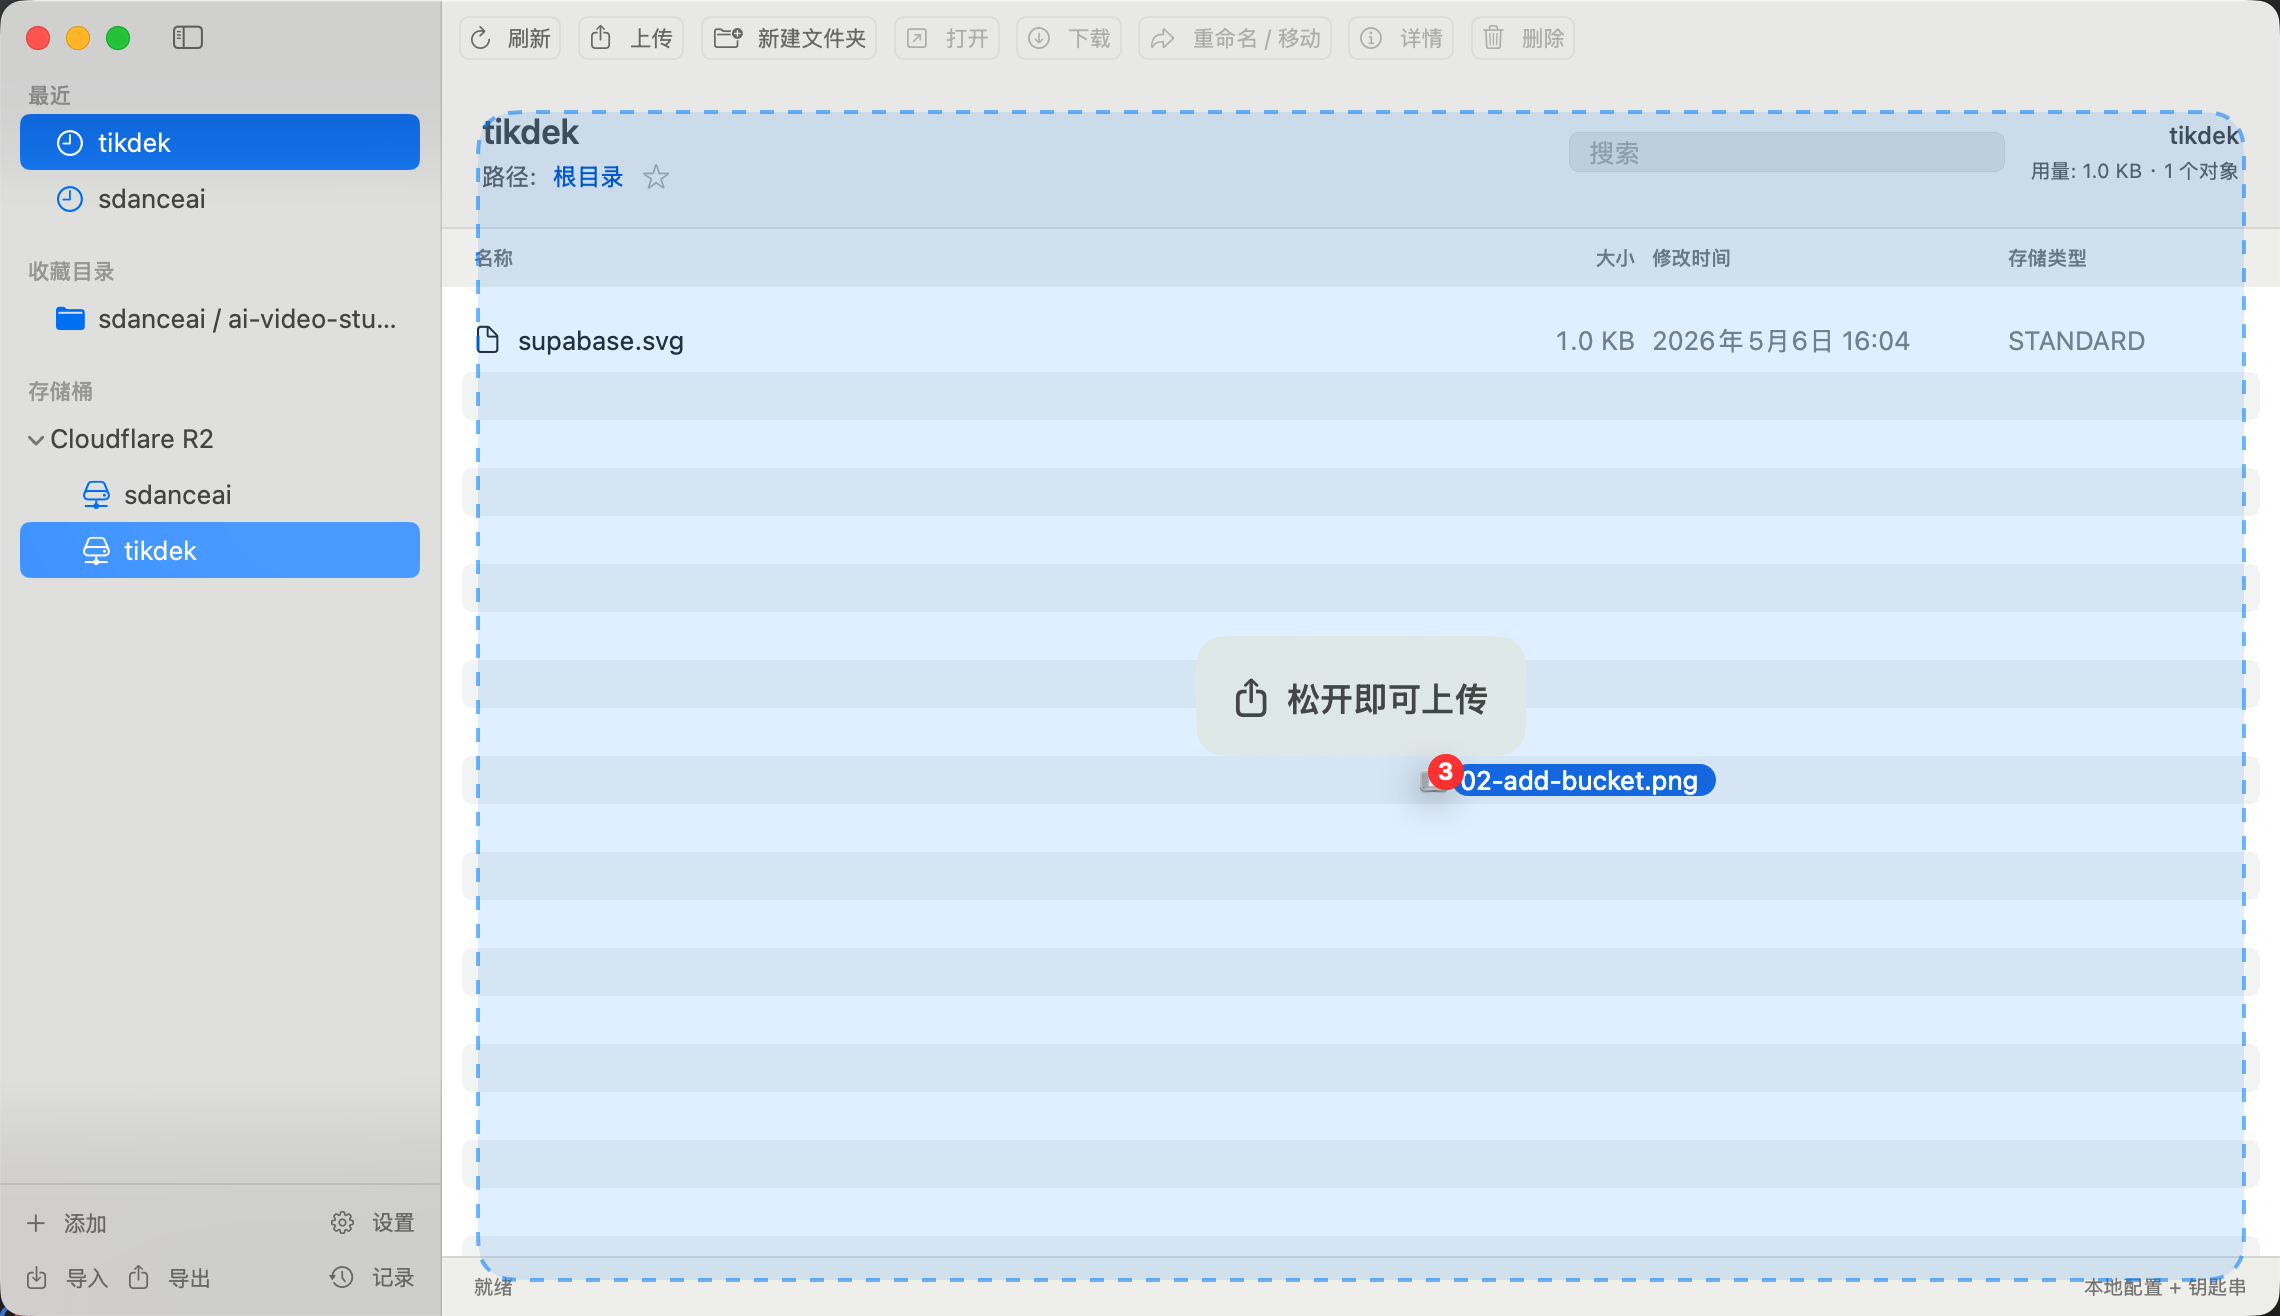
Task: Click the STANDARD storage class cell
Action: (2076, 341)
